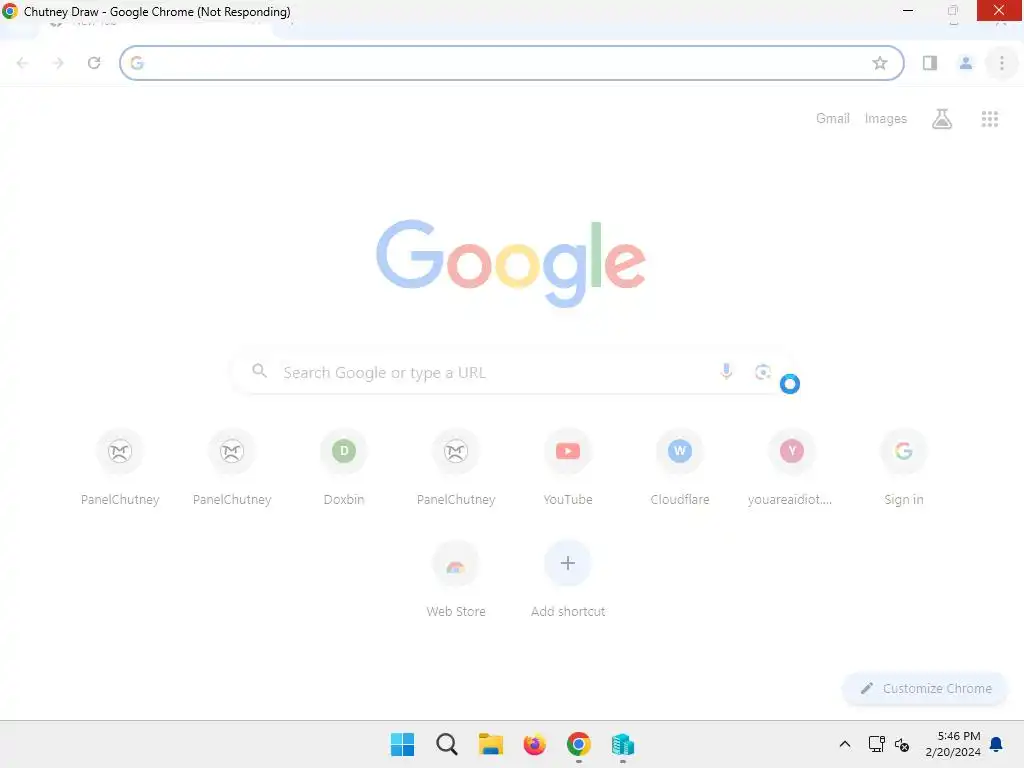Click the Google logo doodle
The height and width of the screenshot is (768, 1024).
(511, 263)
